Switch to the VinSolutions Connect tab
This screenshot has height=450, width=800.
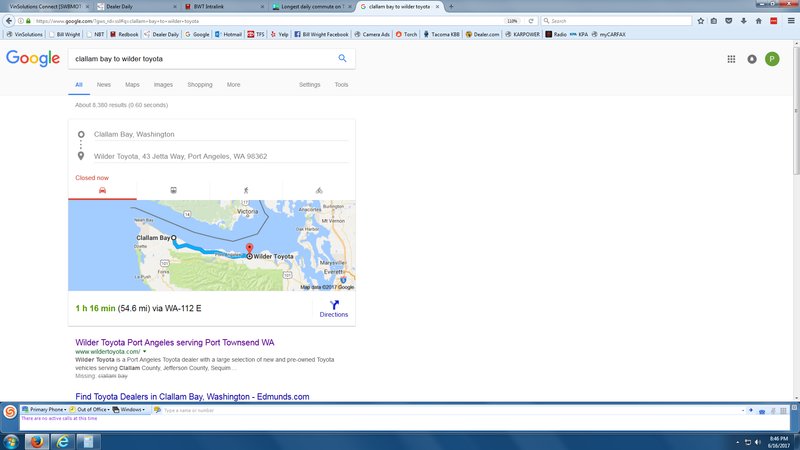pos(46,7)
